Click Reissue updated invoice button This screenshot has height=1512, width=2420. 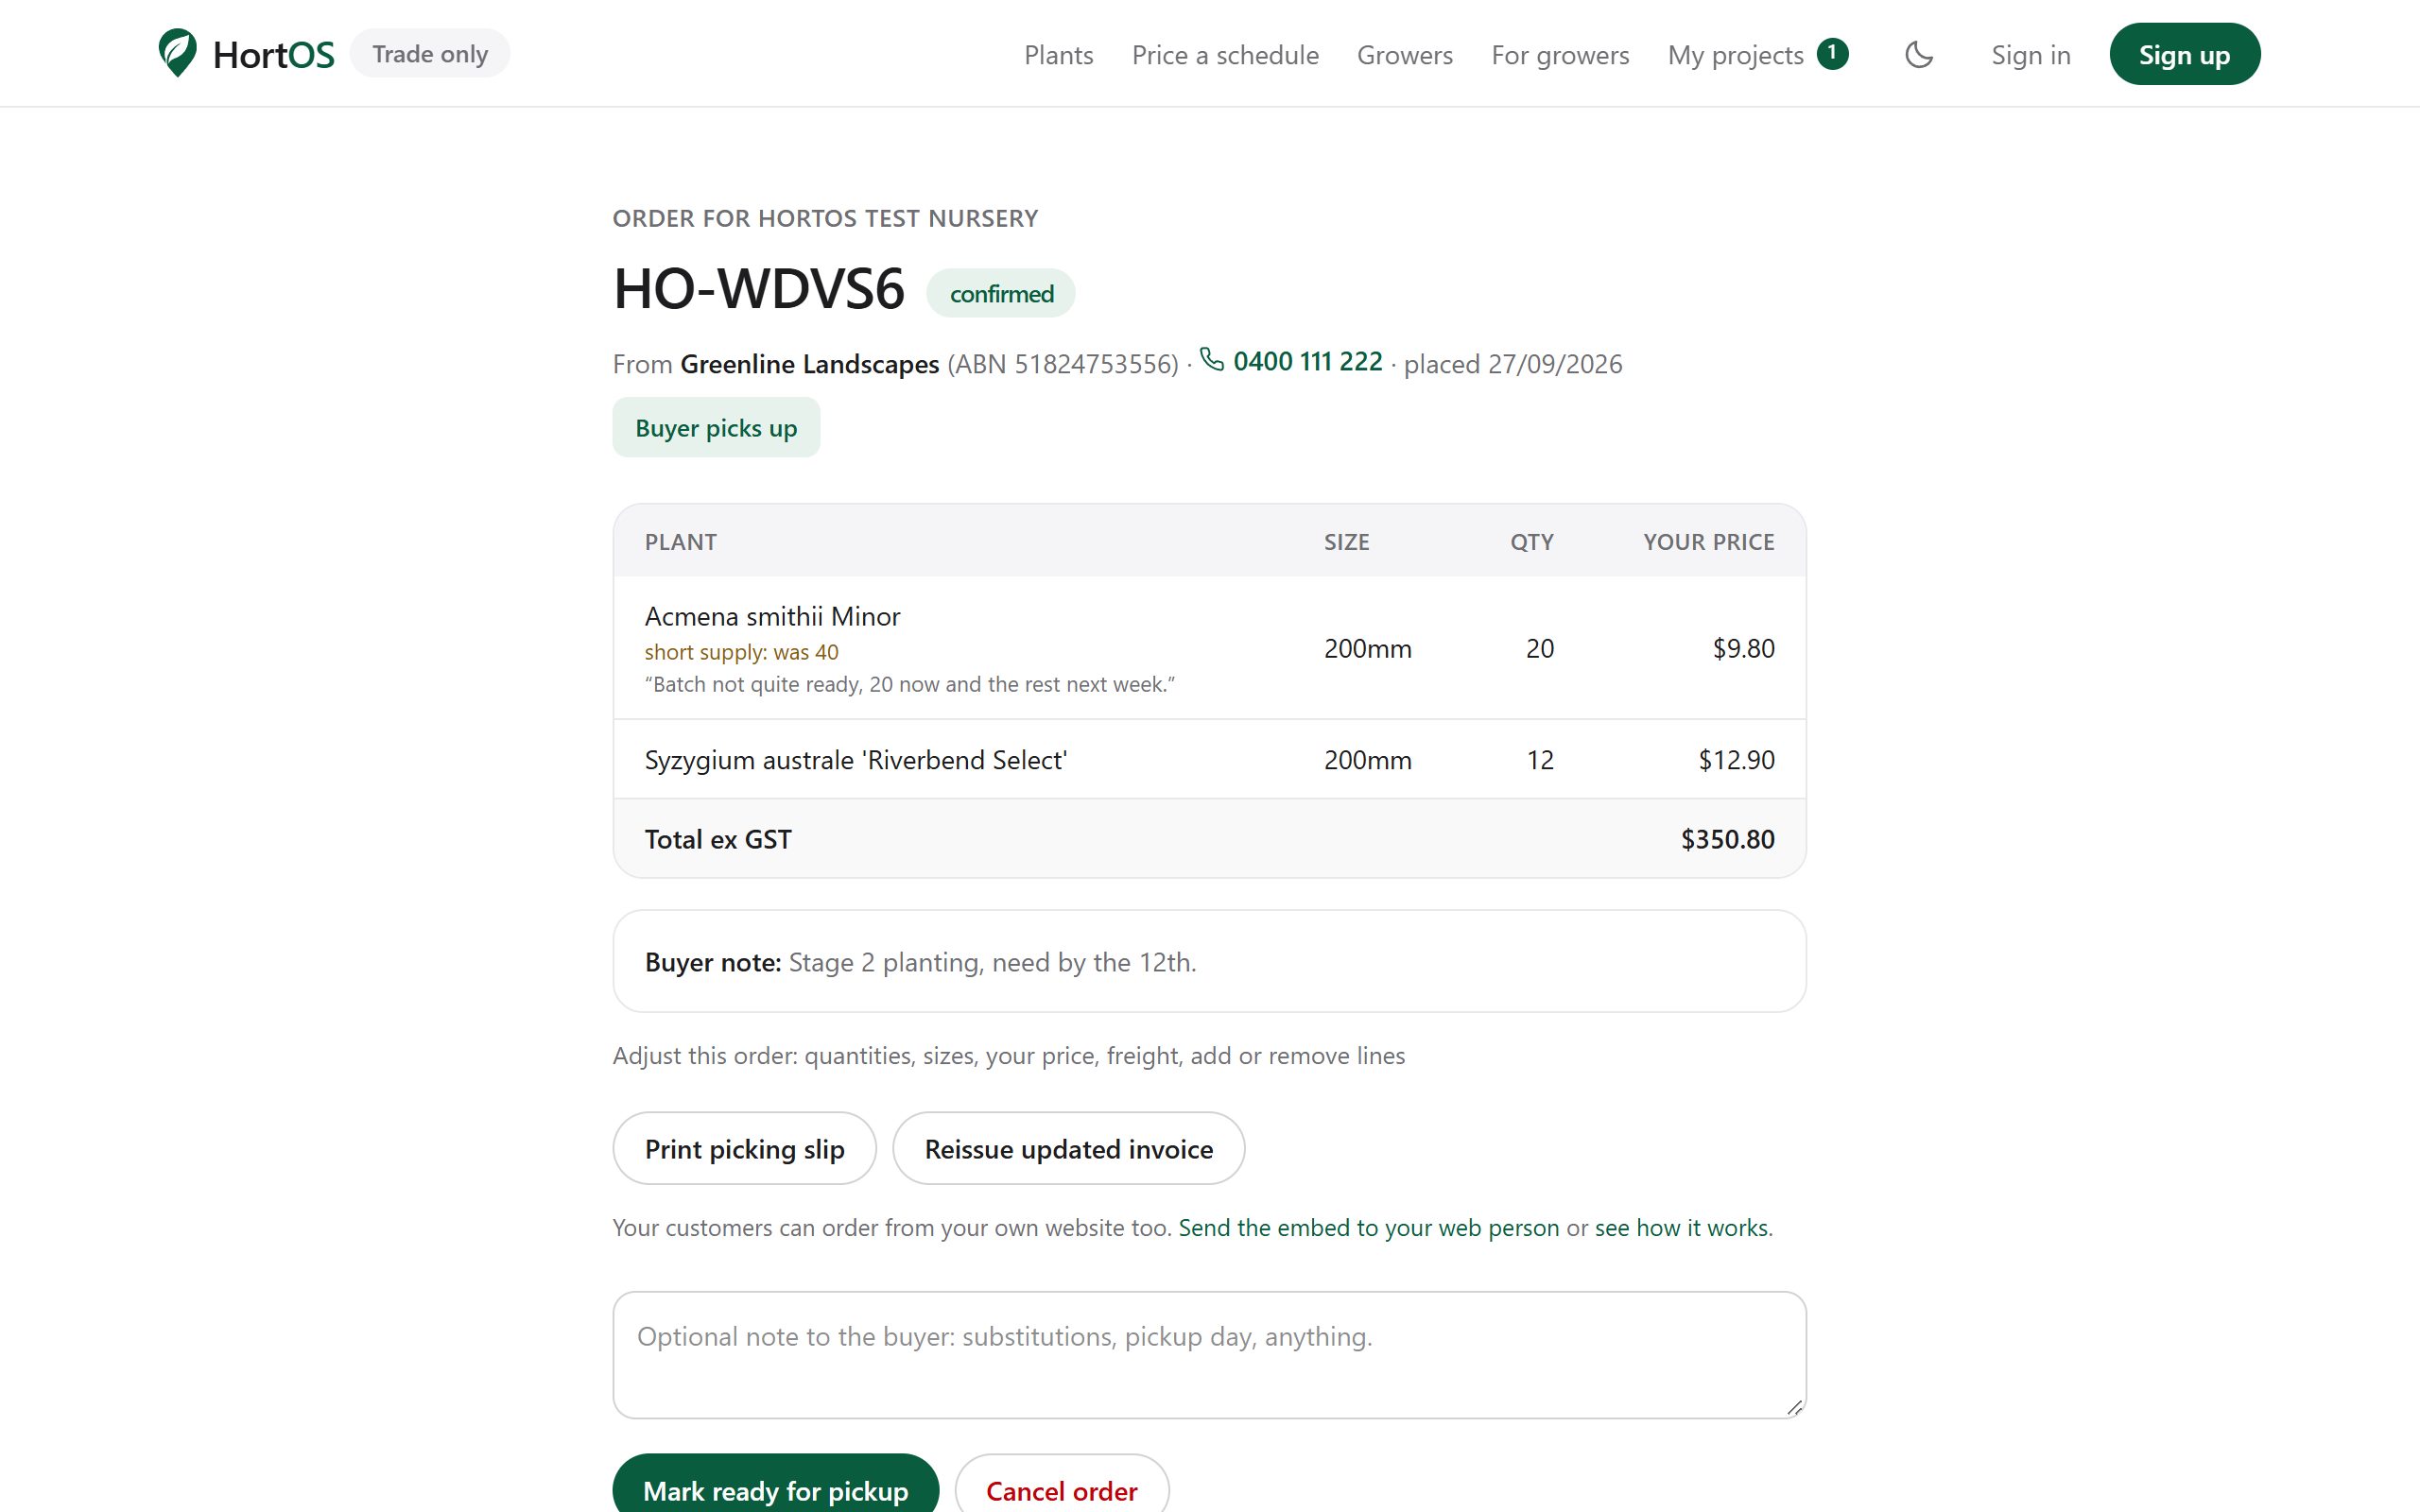click(1068, 1148)
